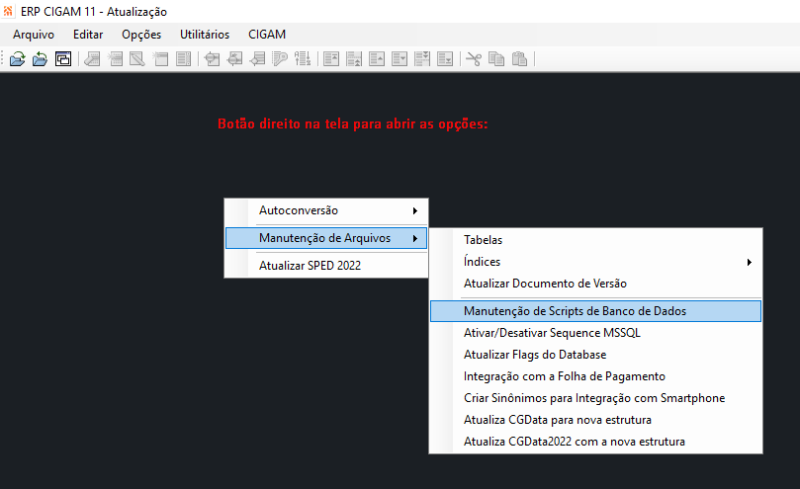Choose Ativar/Desativar Sequence MSSQL

click(x=595, y=333)
